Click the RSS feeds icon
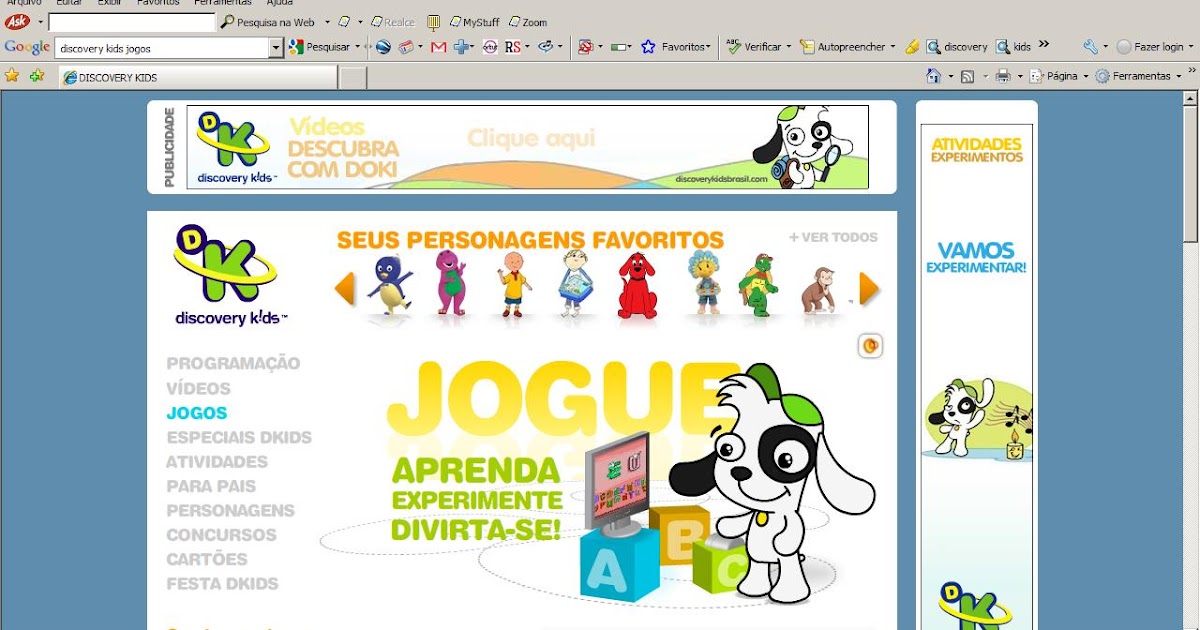The width and height of the screenshot is (1200, 630). click(x=967, y=76)
